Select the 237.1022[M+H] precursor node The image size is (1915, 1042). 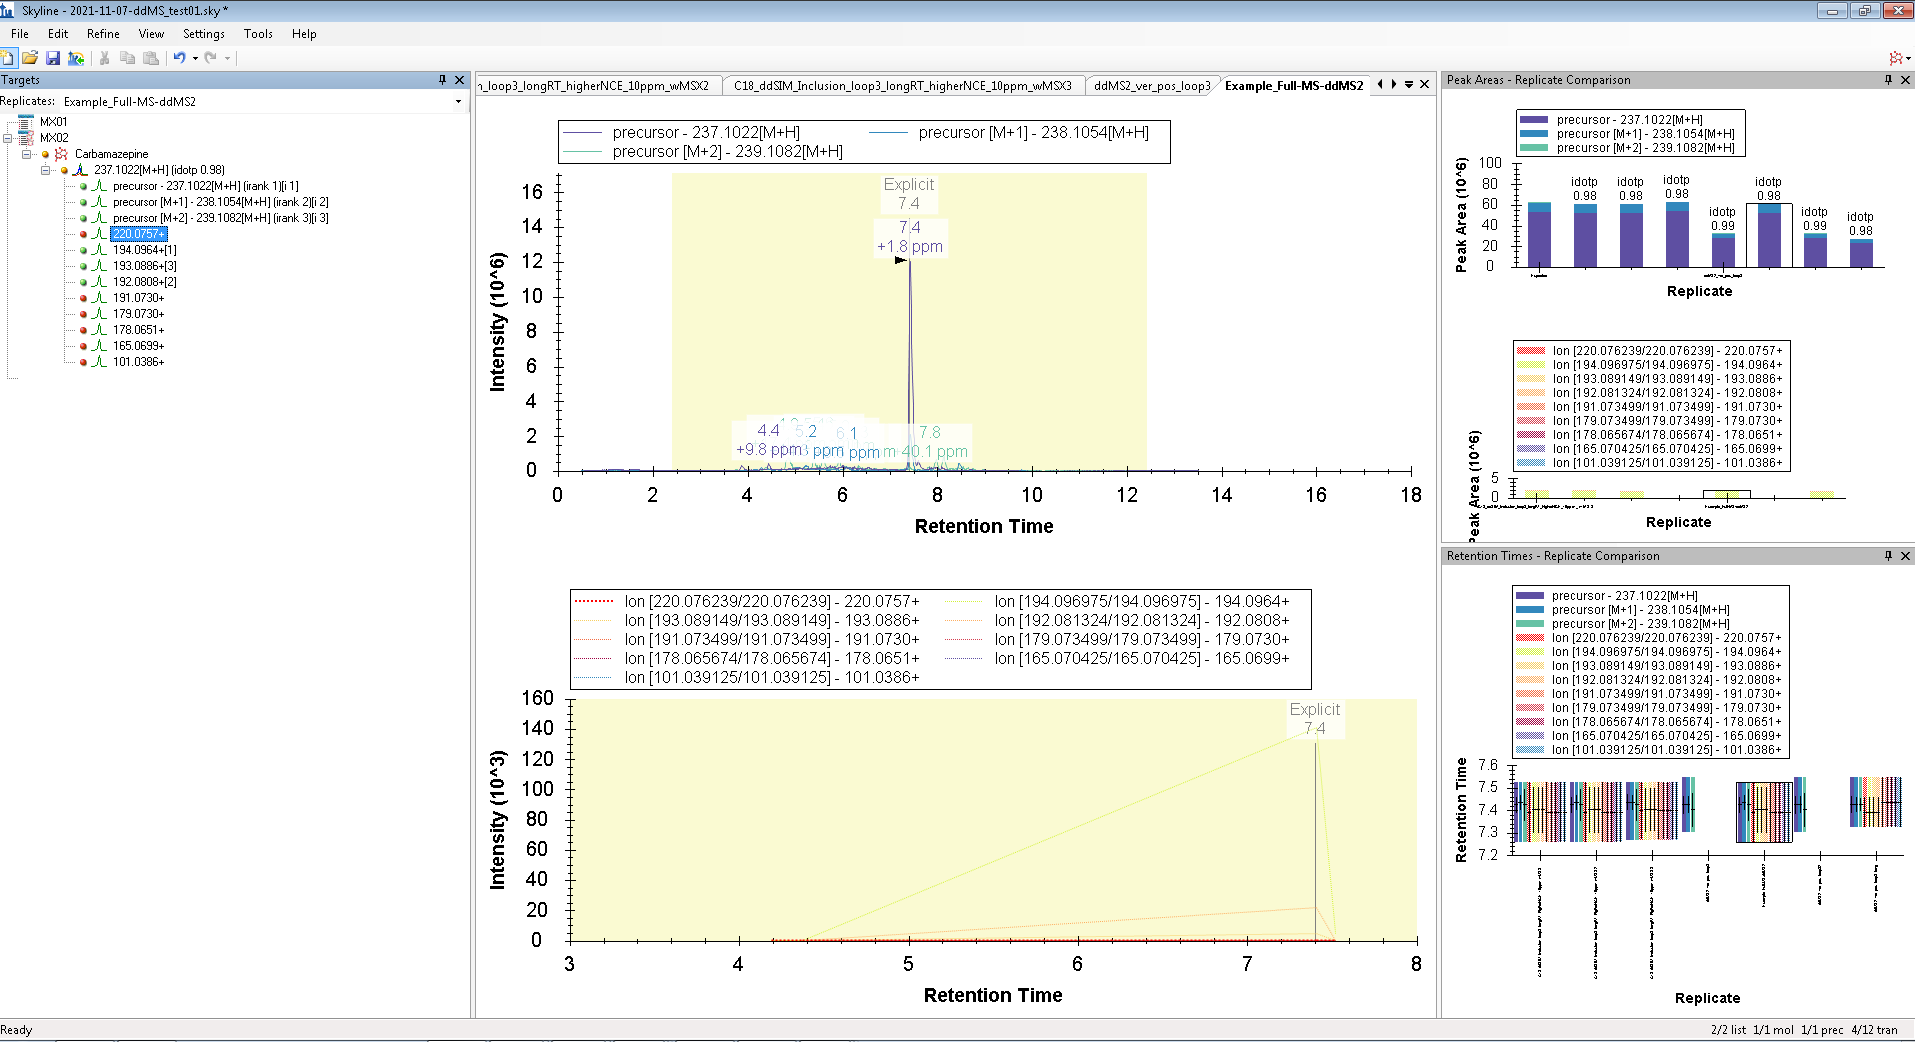[x=159, y=170]
